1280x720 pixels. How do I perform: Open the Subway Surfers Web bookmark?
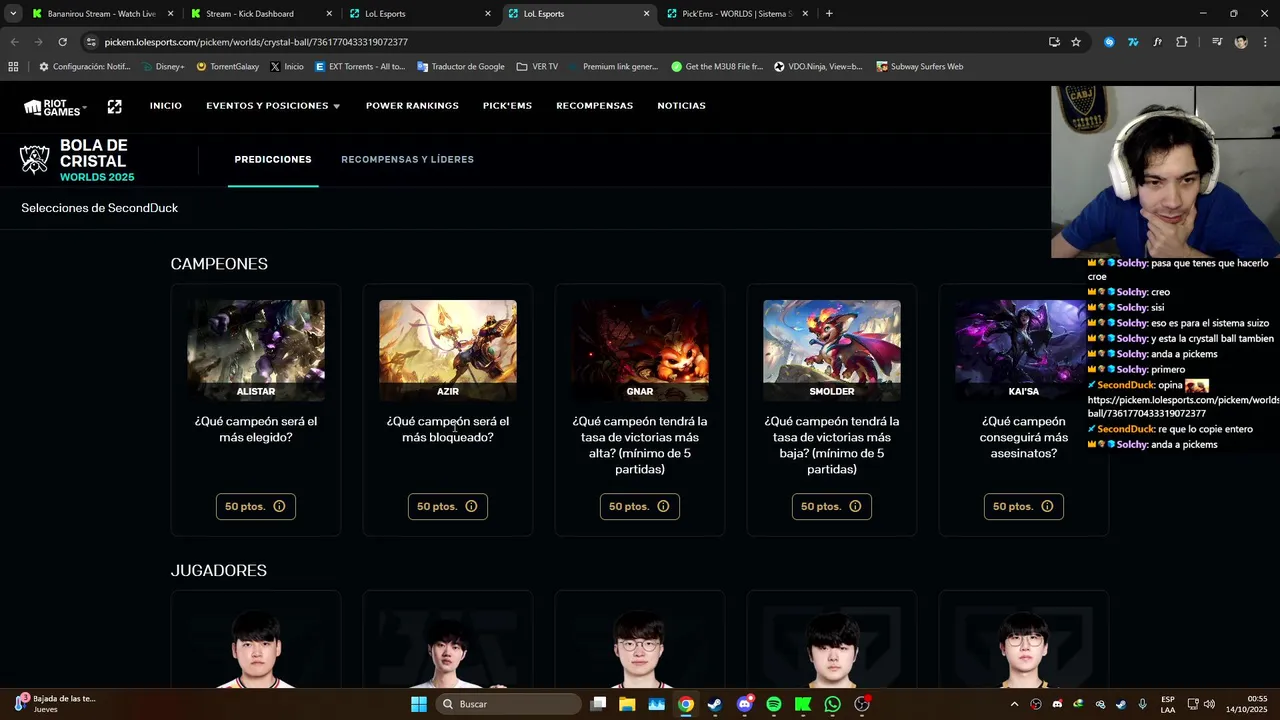click(919, 67)
